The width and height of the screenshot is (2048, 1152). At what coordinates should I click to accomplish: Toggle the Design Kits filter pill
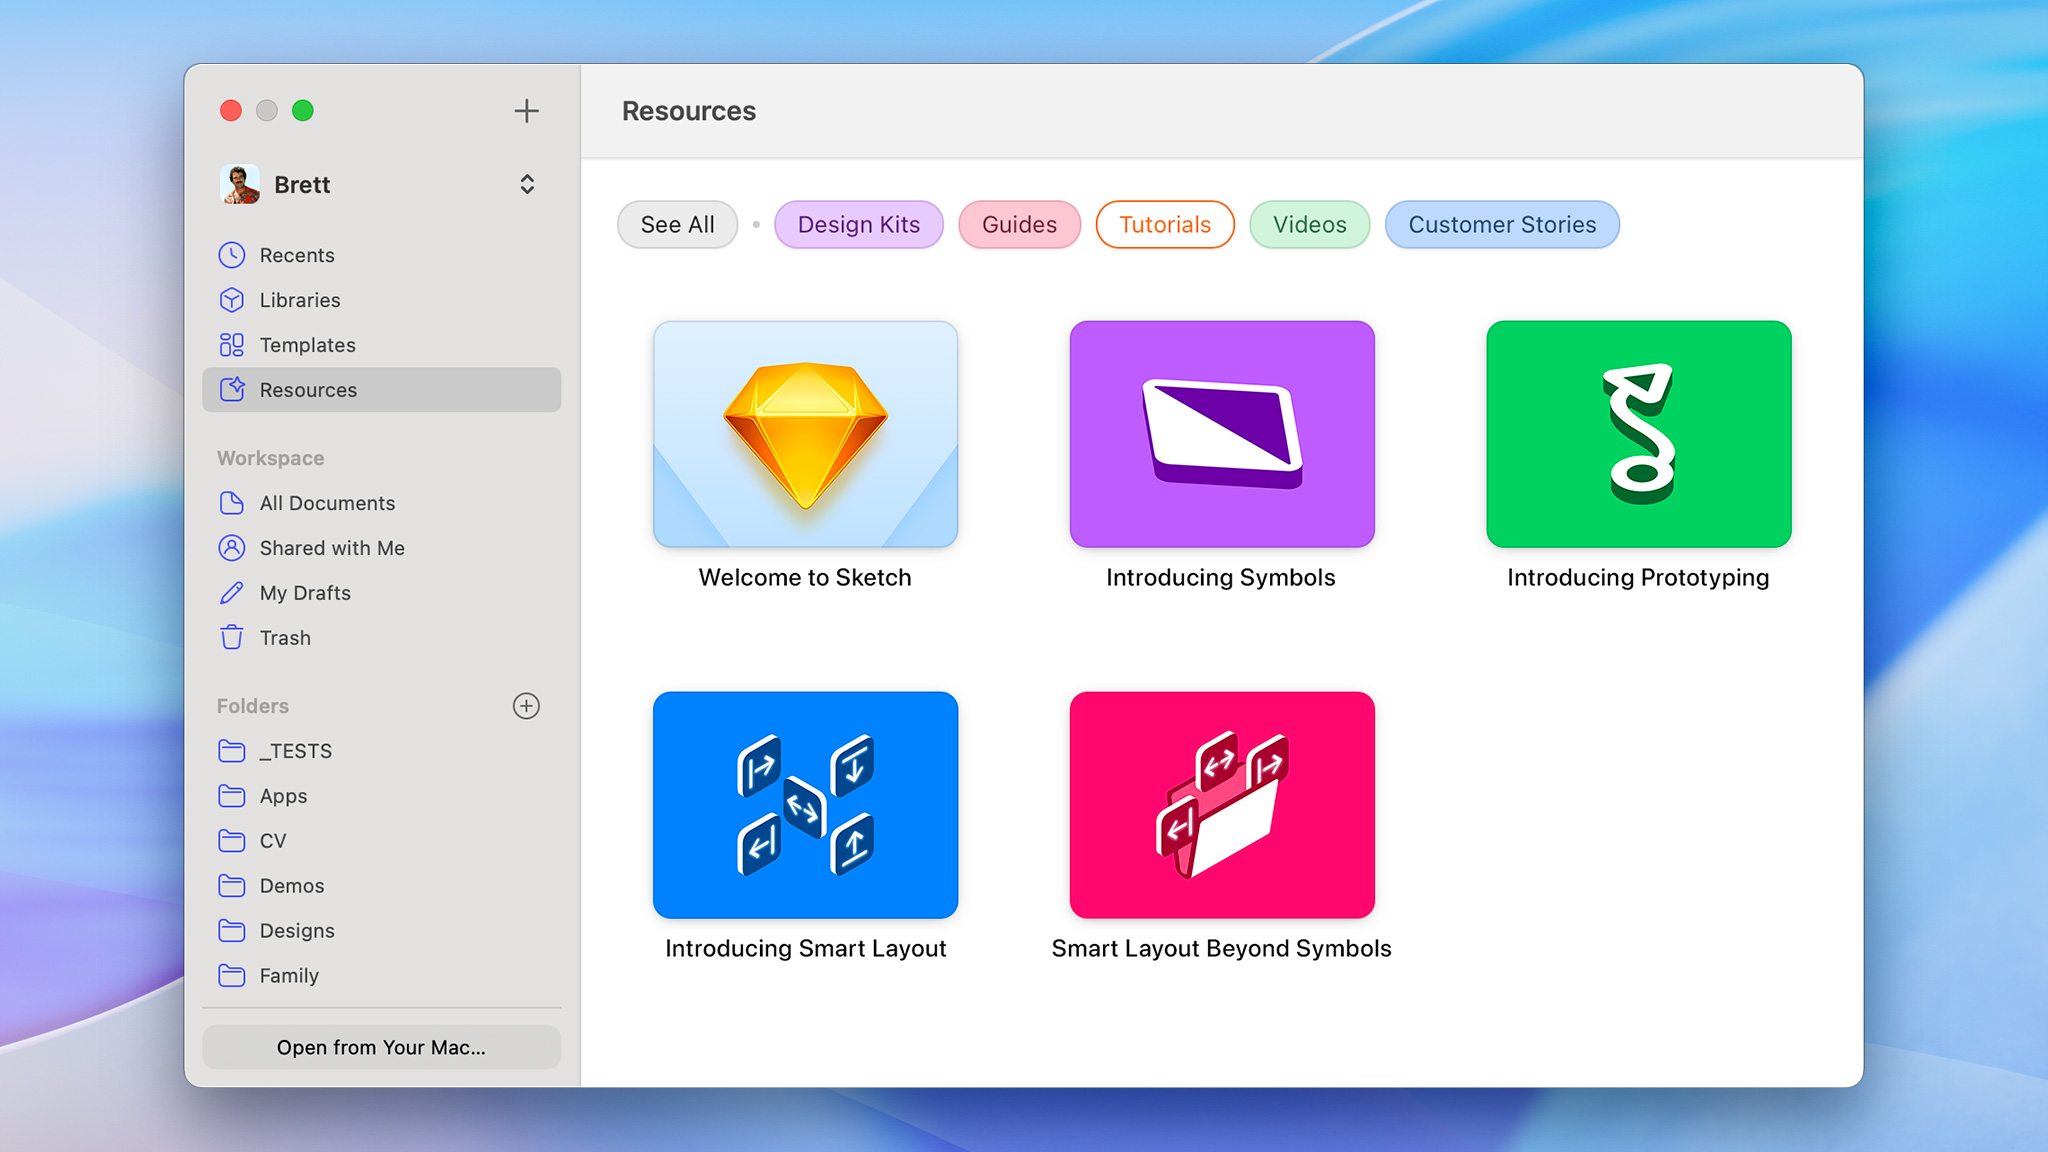tap(858, 225)
